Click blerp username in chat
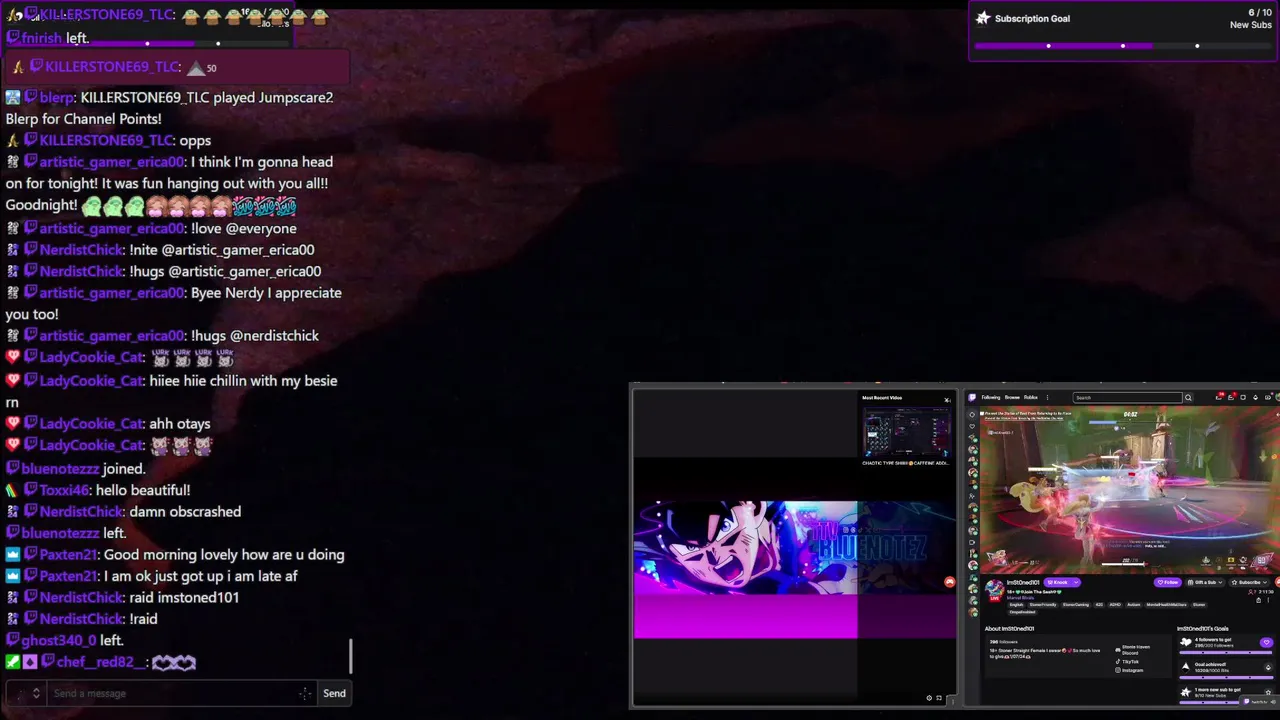The image size is (1280, 720). pyautogui.click(x=56, y=98)
